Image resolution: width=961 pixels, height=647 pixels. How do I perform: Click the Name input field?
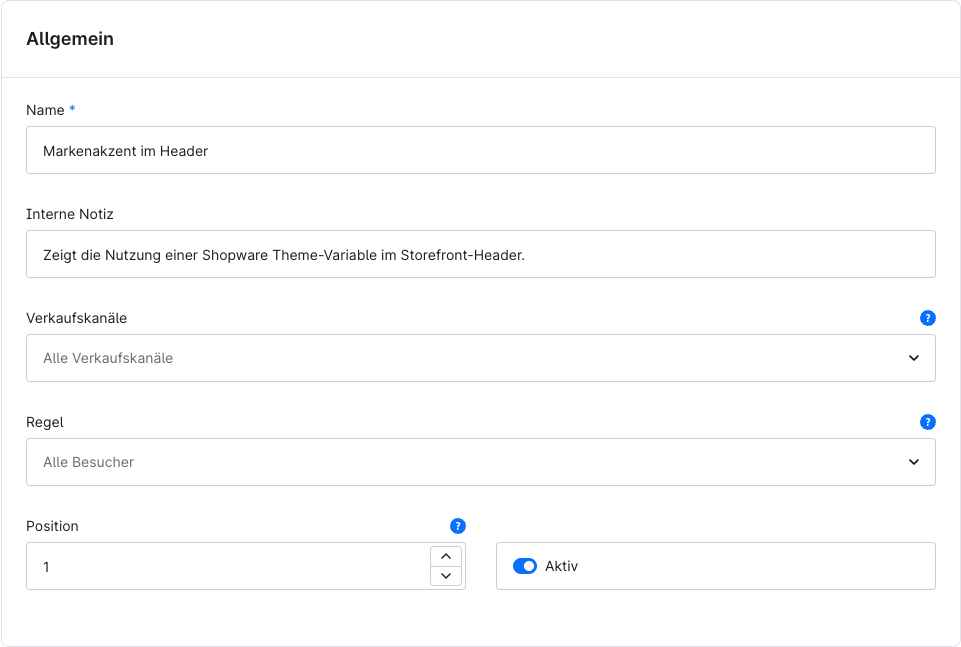pos(480,150)
